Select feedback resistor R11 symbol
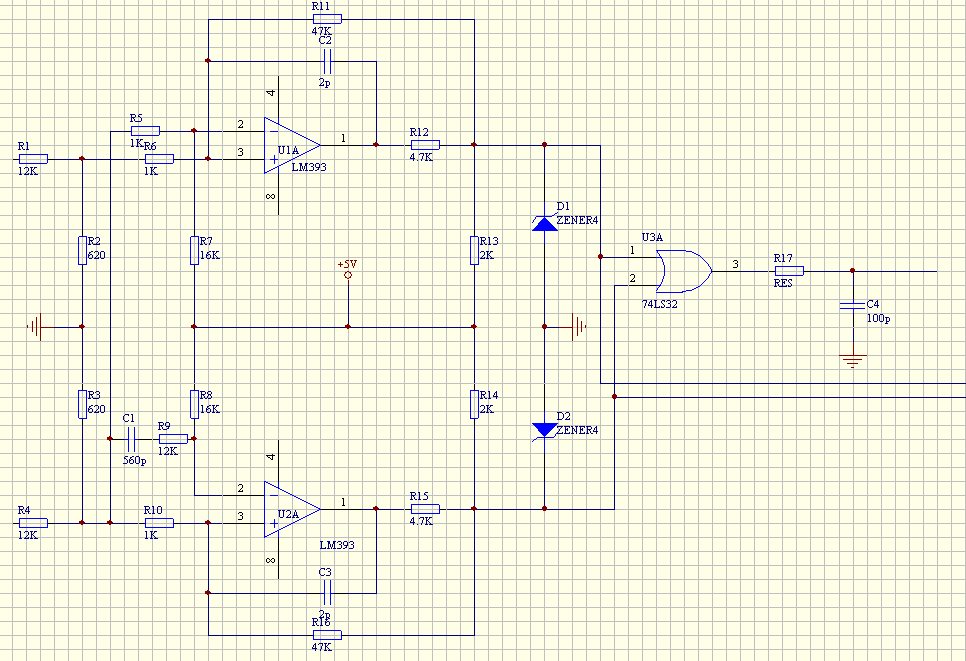The image size is (966, 661). click(327, 19)
